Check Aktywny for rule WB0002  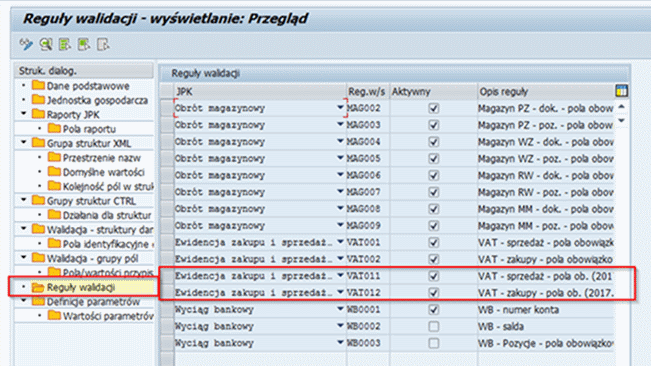[433, 326]
